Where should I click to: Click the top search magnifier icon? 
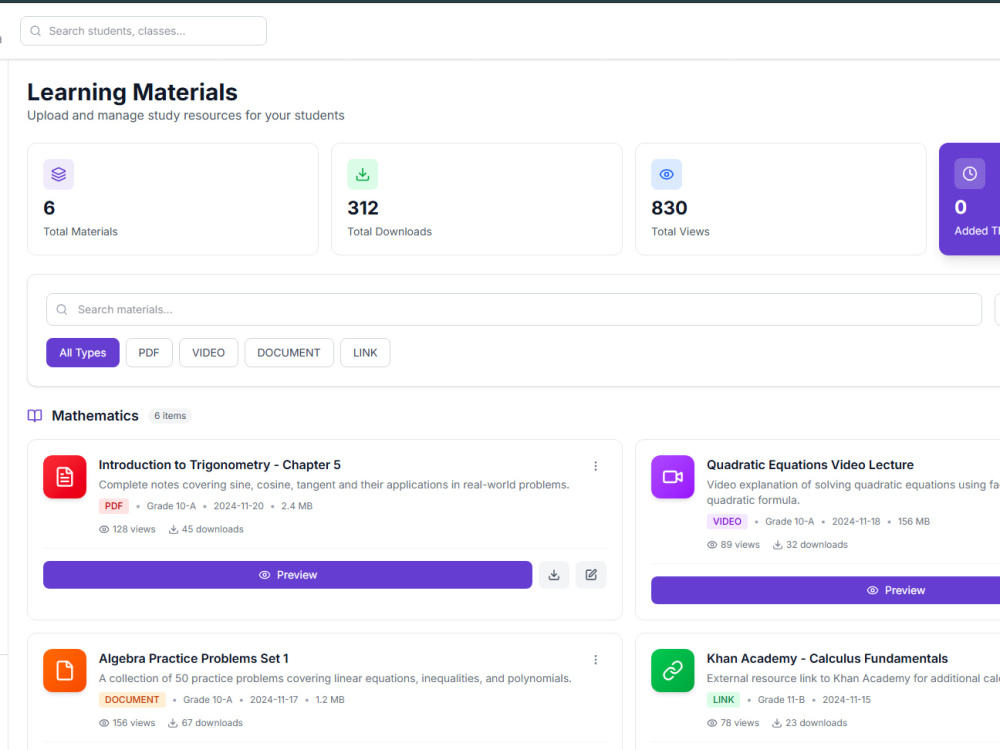coord(36,31)
